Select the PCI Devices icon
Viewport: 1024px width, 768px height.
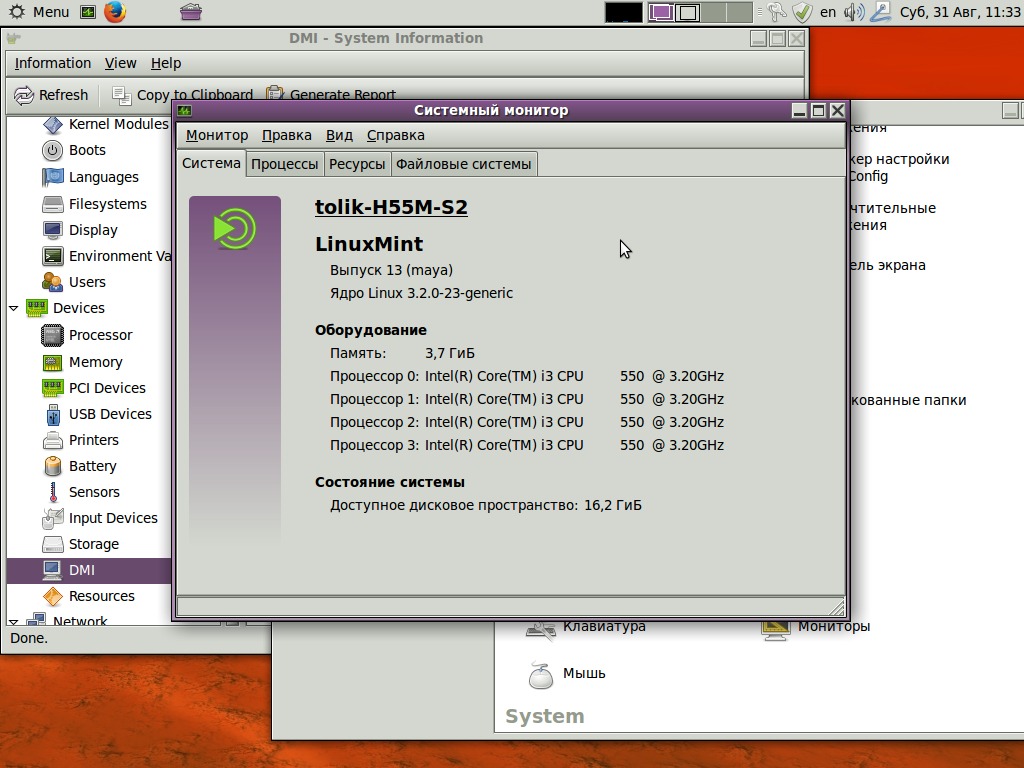click(52, 388)
